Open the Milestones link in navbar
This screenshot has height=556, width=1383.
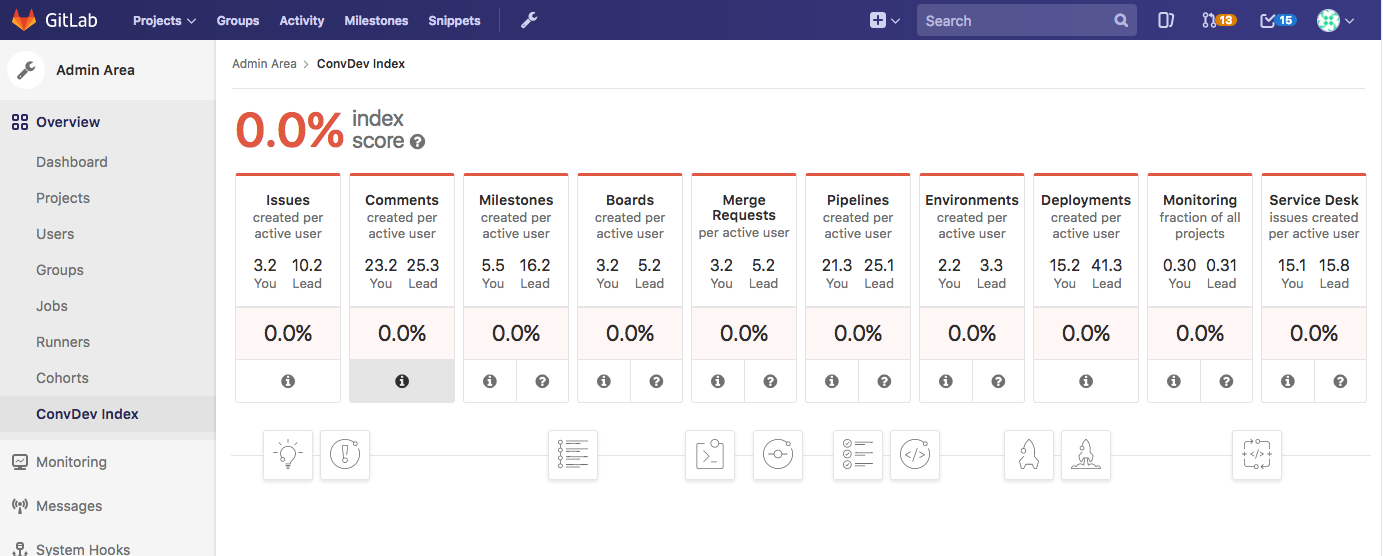tap(376, 20)
